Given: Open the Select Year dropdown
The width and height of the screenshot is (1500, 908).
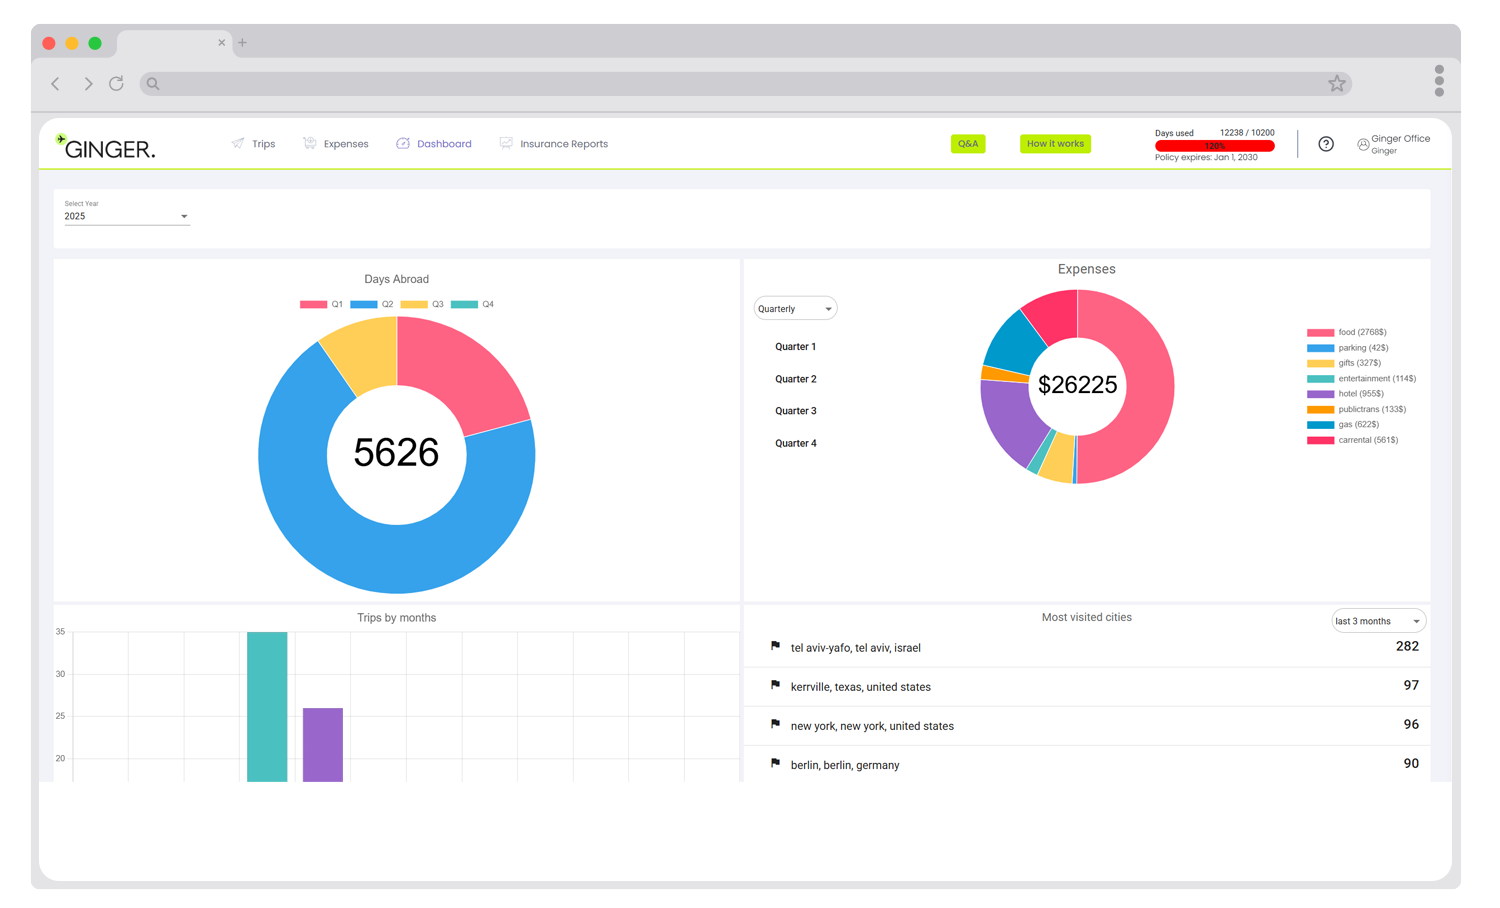Looking at the screenshot, I should (x=127, y=216).
